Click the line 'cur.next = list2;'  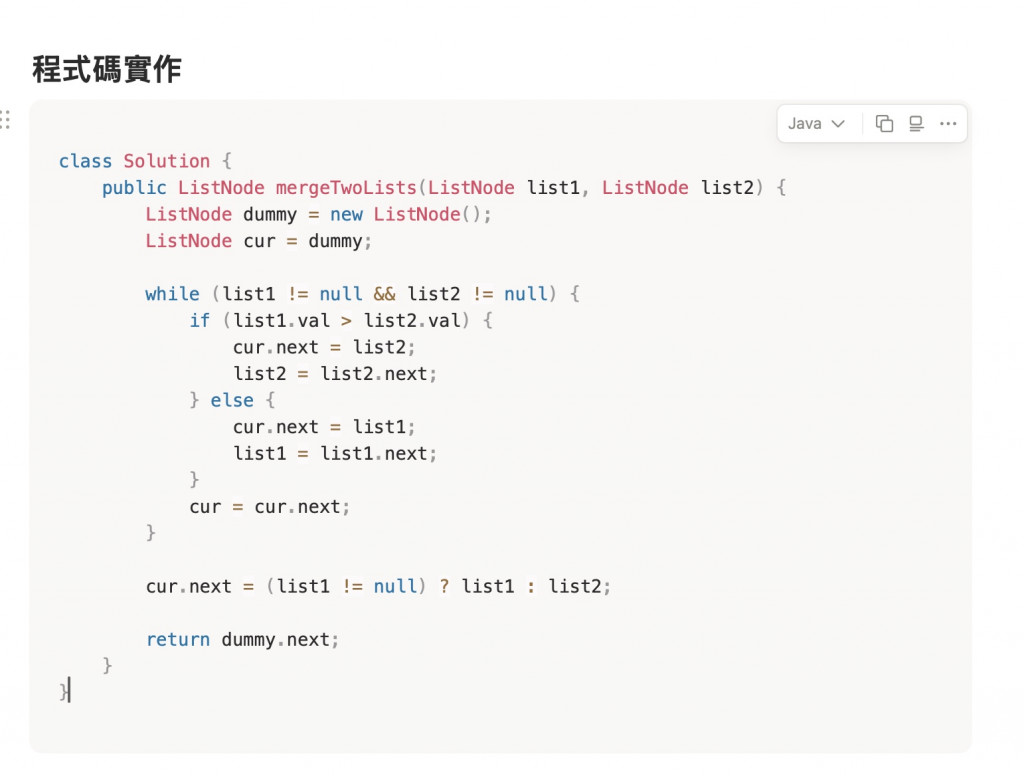324,347
